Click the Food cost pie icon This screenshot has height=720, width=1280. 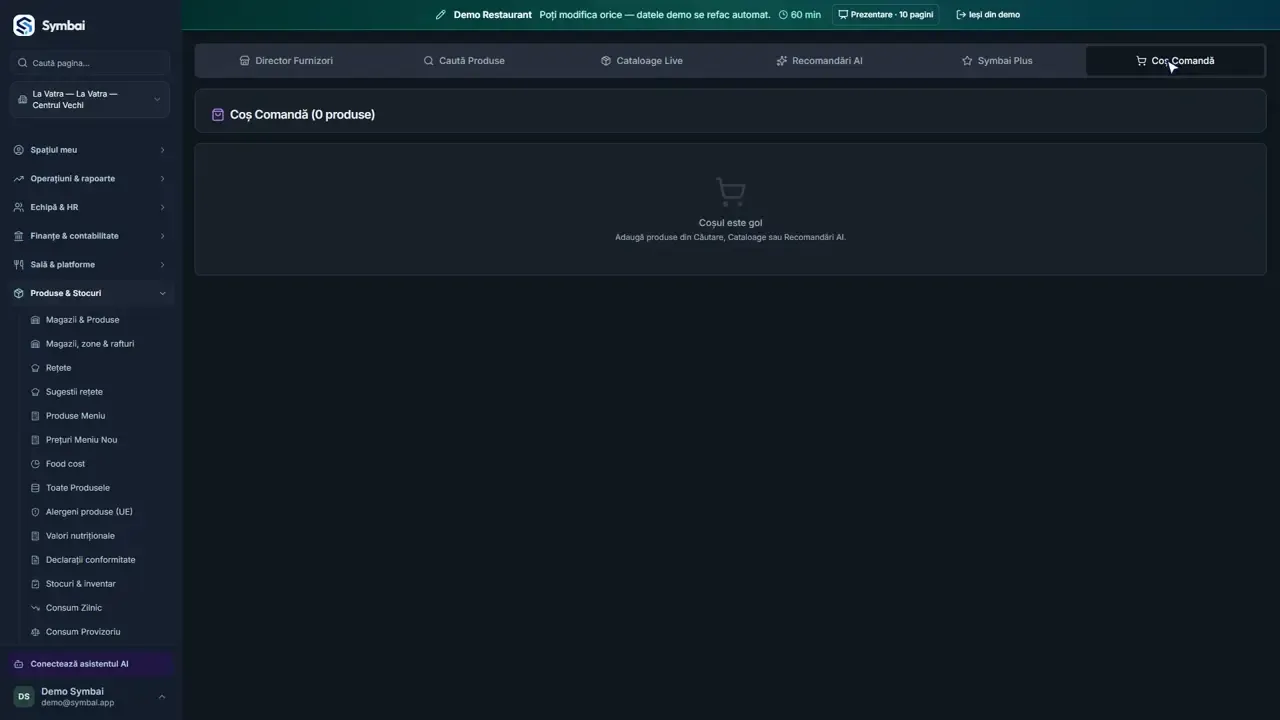(x=36, y=464)
